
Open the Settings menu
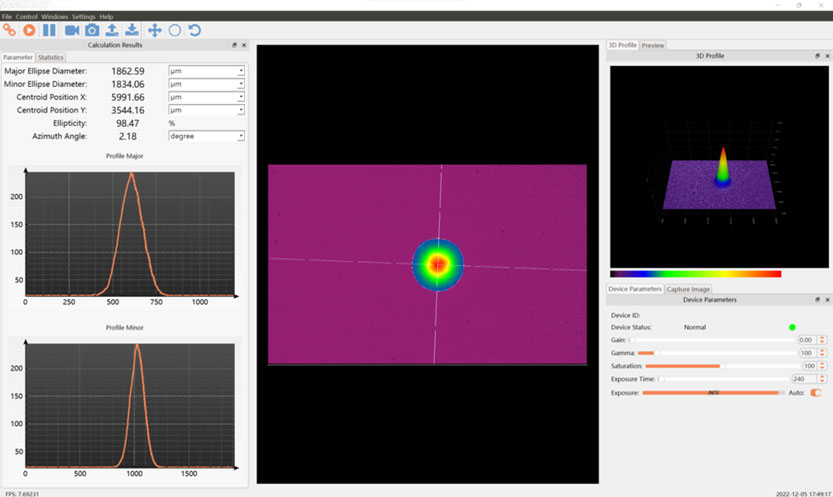click(84, 17)
